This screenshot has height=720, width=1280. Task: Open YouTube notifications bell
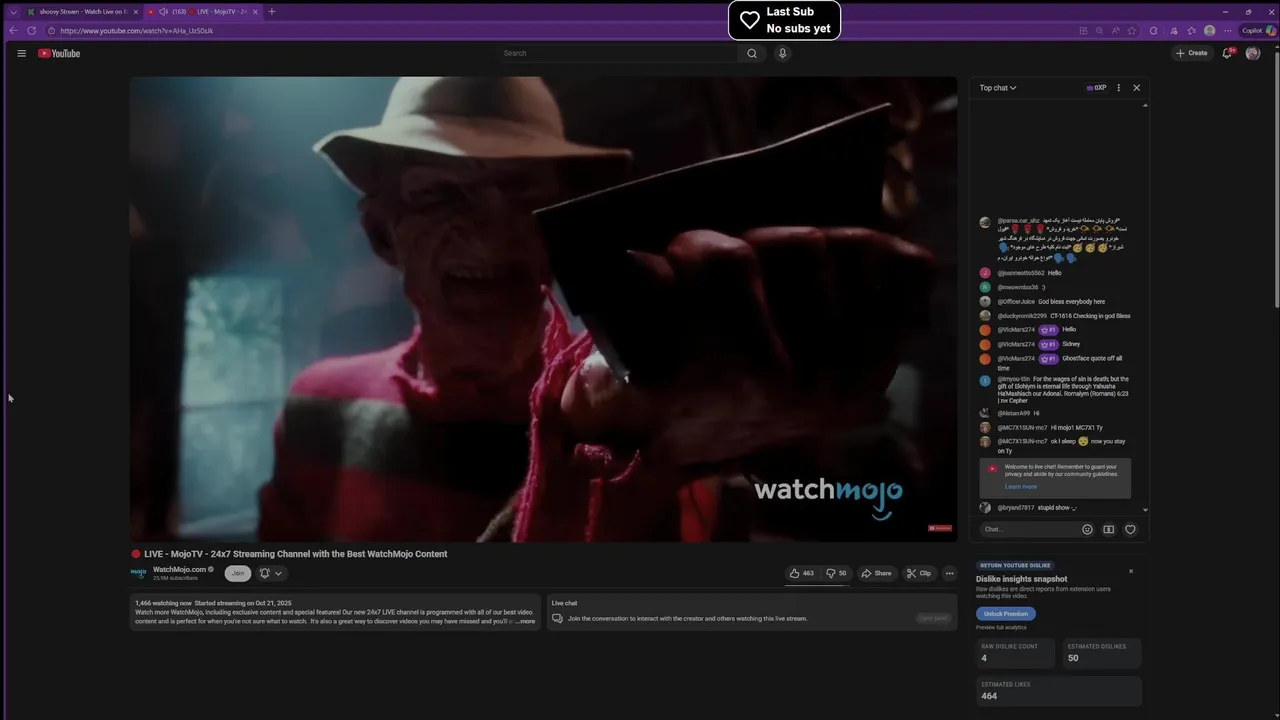click(x=1227, y=53)
